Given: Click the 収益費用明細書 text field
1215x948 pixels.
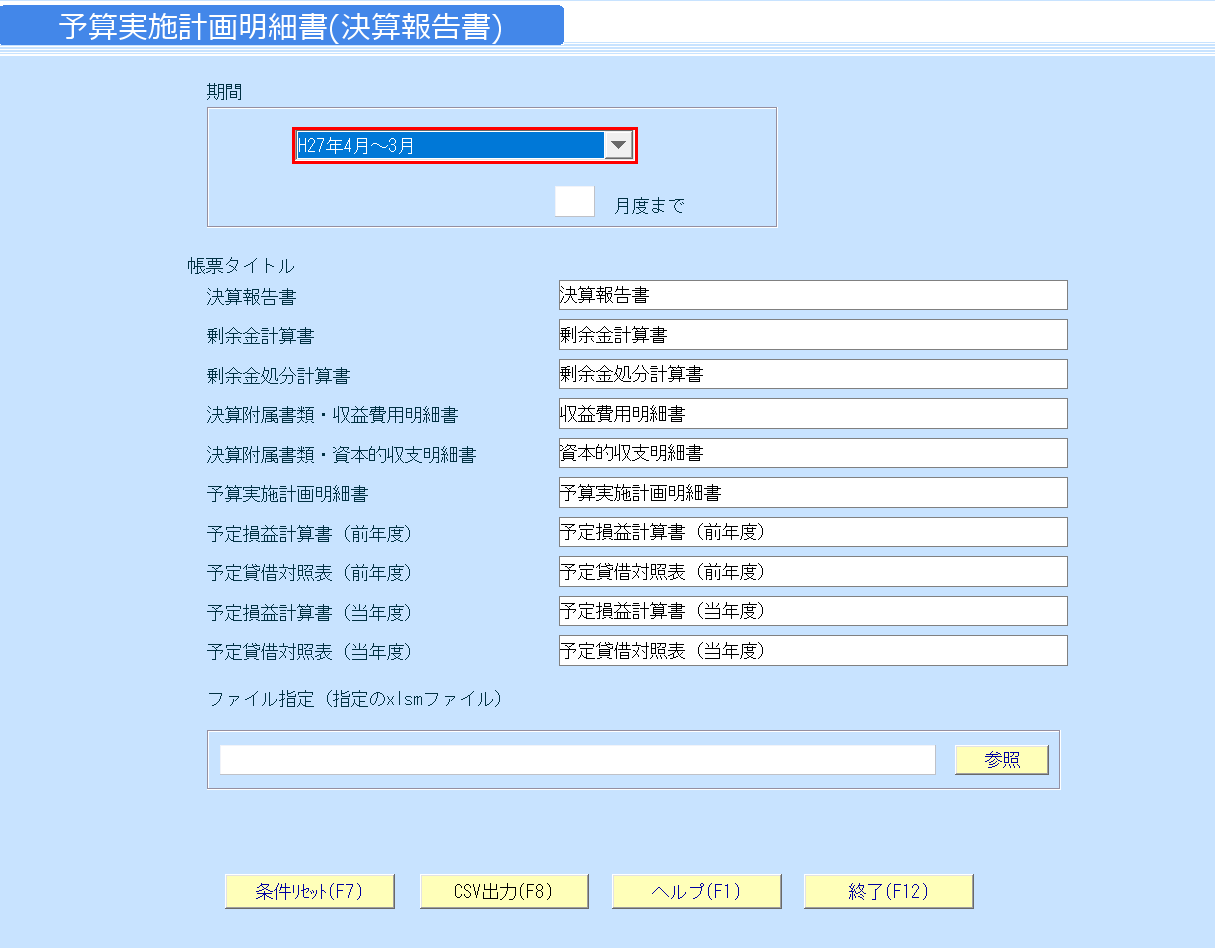Looking at the screenshot, I should pyautogui.click(x=810, y=413).
